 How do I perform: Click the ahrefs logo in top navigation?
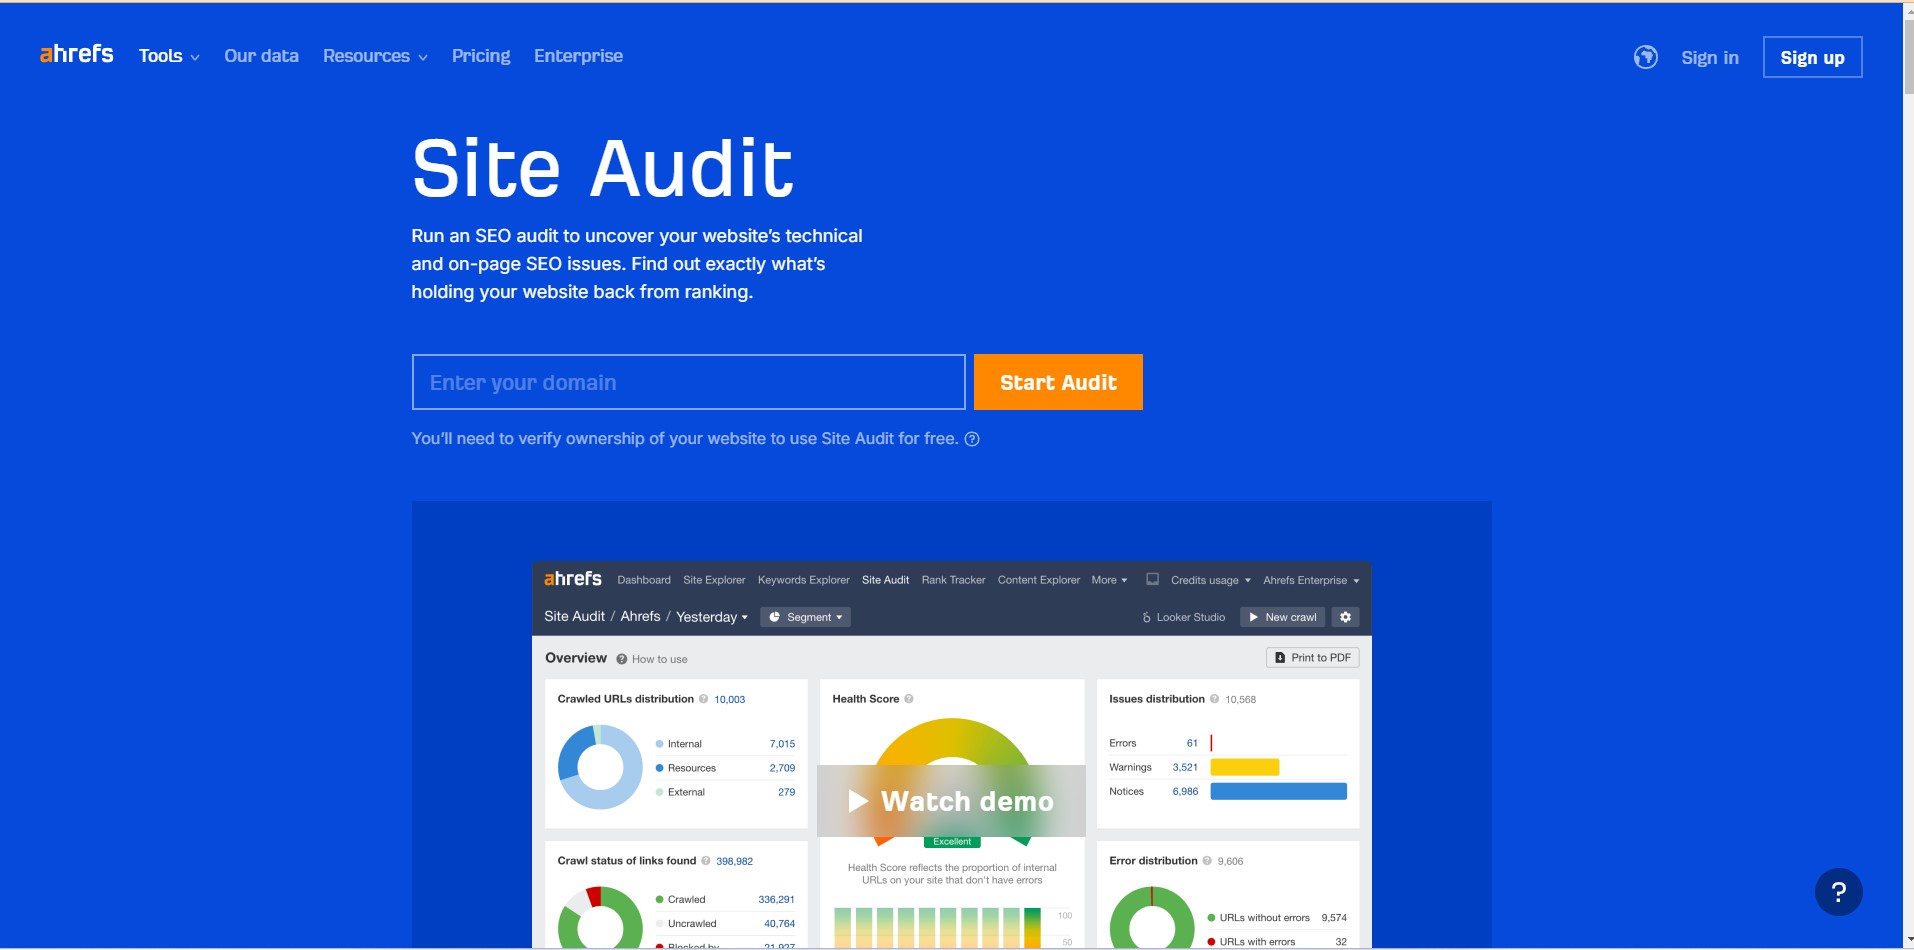[x=77, y=54]
